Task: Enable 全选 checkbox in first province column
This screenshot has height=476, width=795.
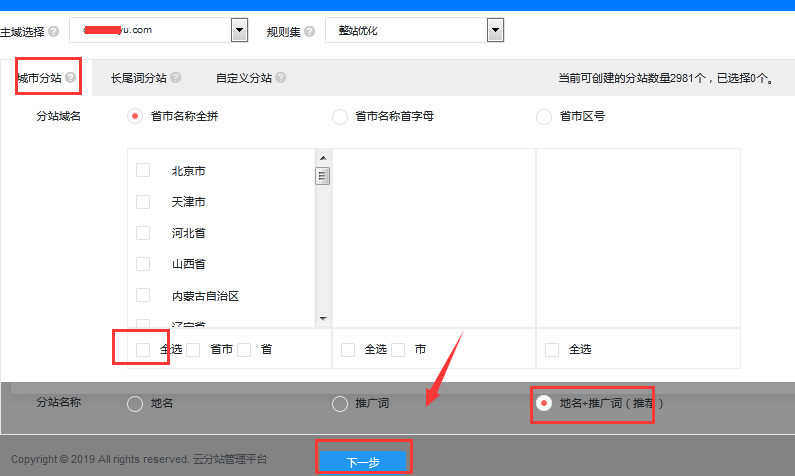Action: (143, 349)
